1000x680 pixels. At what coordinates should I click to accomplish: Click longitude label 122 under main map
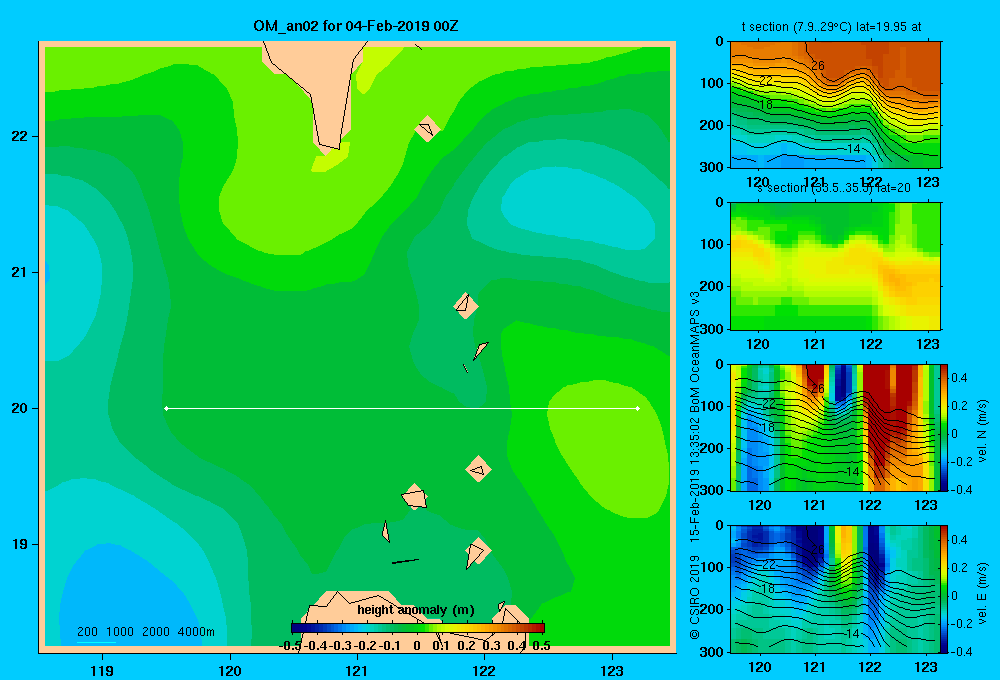point(484,670)
